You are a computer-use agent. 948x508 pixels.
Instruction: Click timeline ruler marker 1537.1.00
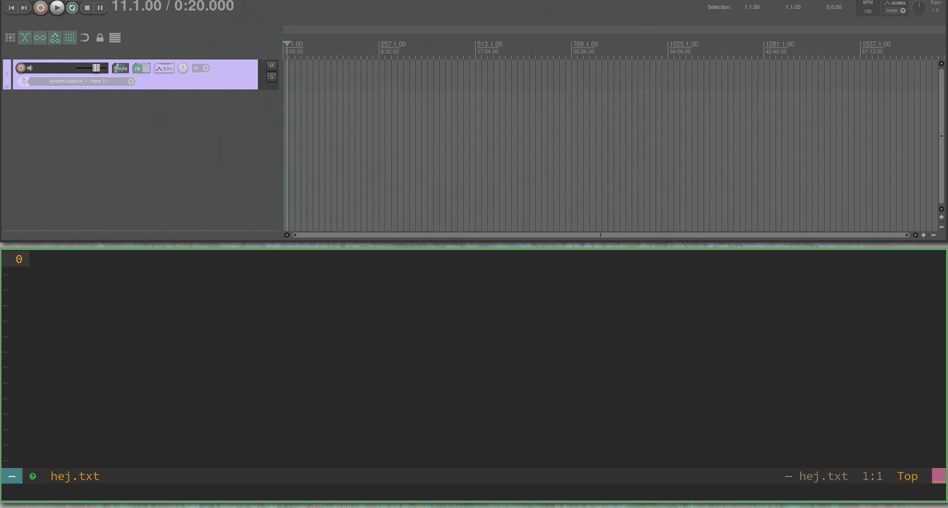pos(876,44)
